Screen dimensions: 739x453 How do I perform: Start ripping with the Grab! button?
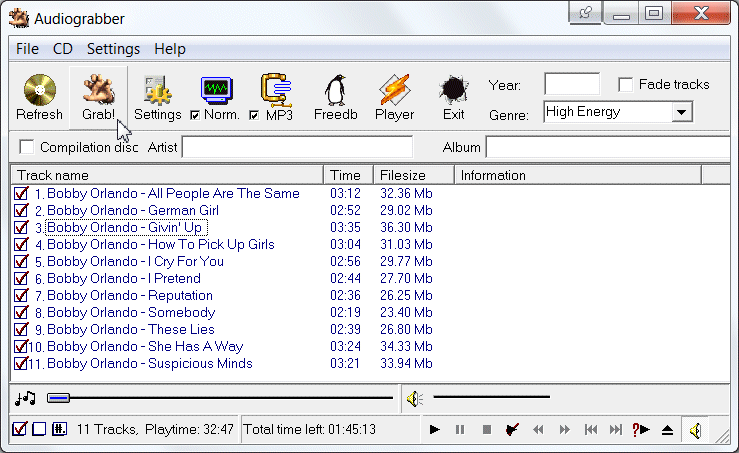pos(99,98)
